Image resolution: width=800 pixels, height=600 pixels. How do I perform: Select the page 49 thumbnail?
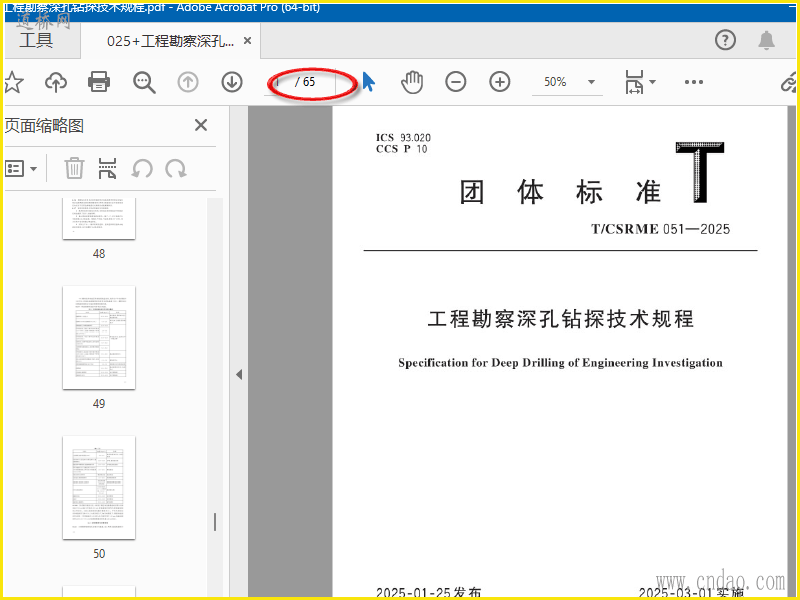[x=99, y=338]
